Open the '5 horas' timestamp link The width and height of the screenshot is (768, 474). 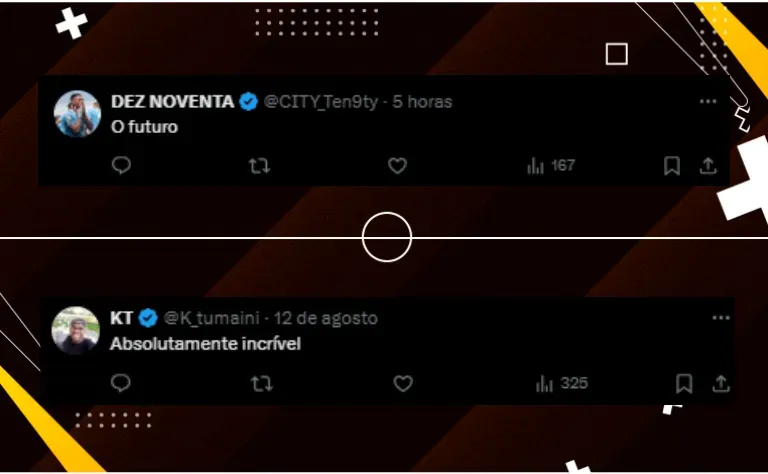point(422,102)
